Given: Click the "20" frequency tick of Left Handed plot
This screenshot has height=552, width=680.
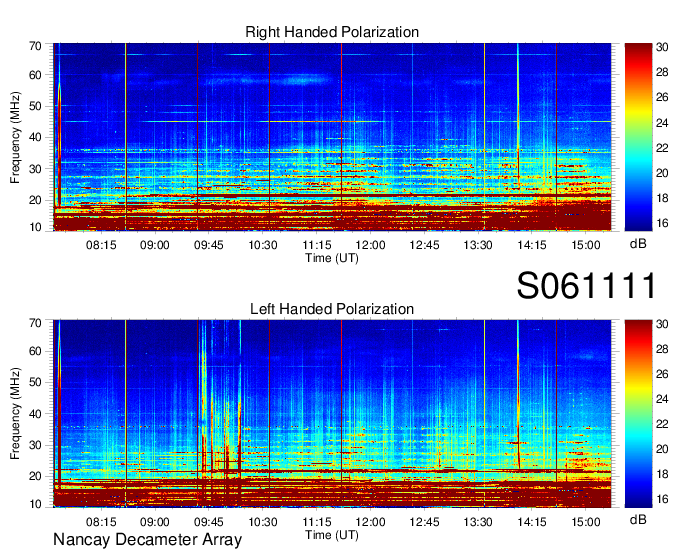Looking at the screenshot, I should pos(36,476).
